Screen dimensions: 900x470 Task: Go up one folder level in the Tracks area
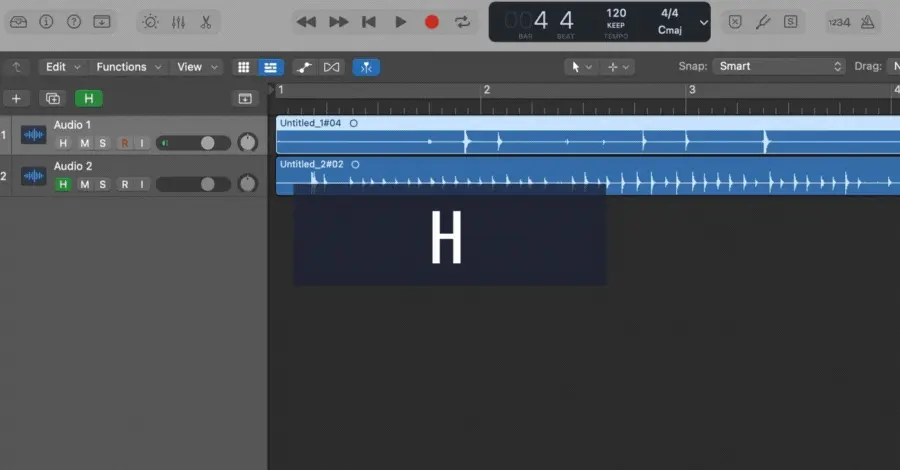tap(17, 67)
